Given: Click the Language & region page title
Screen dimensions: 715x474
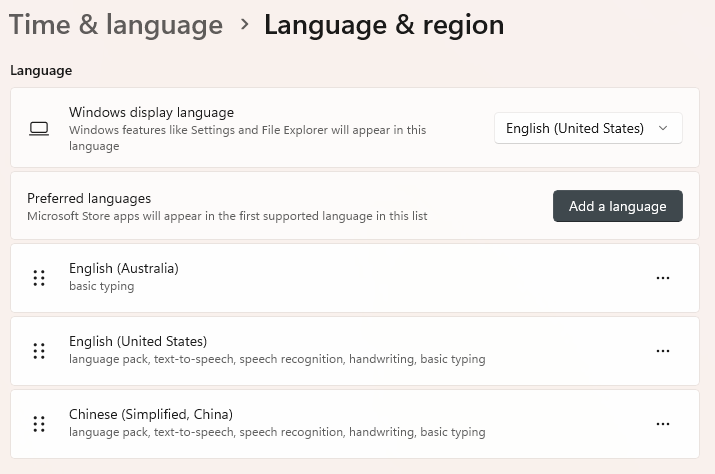Looking at the screenshot, I should [x=384, y=25].
